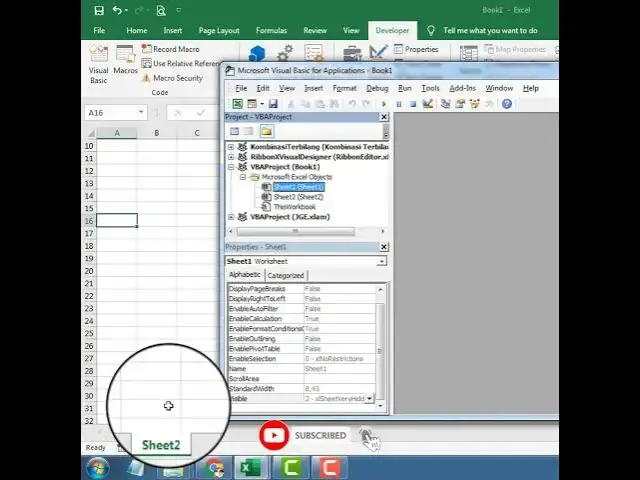Open Print Preview from the quick access toolbar
The image size is (640, 480).
161,11
